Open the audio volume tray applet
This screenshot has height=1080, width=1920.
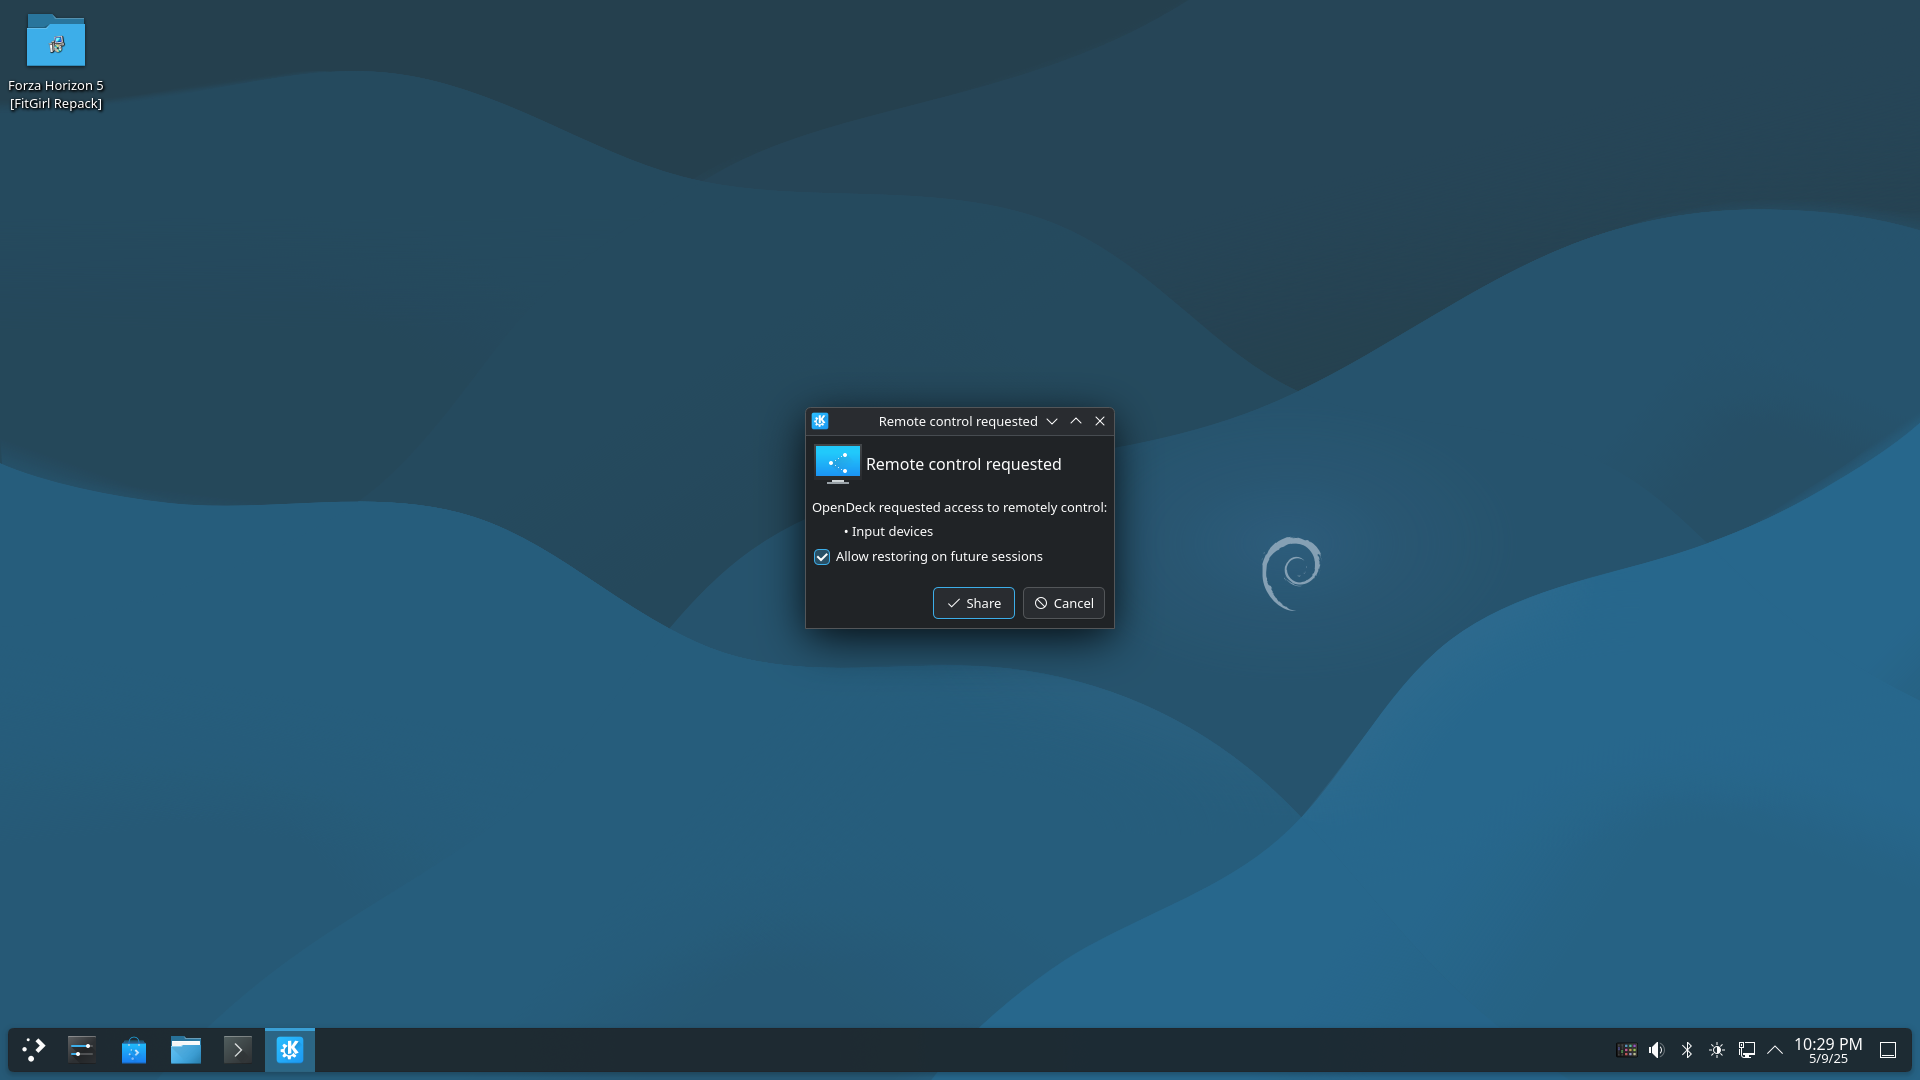[1656, 1050]
